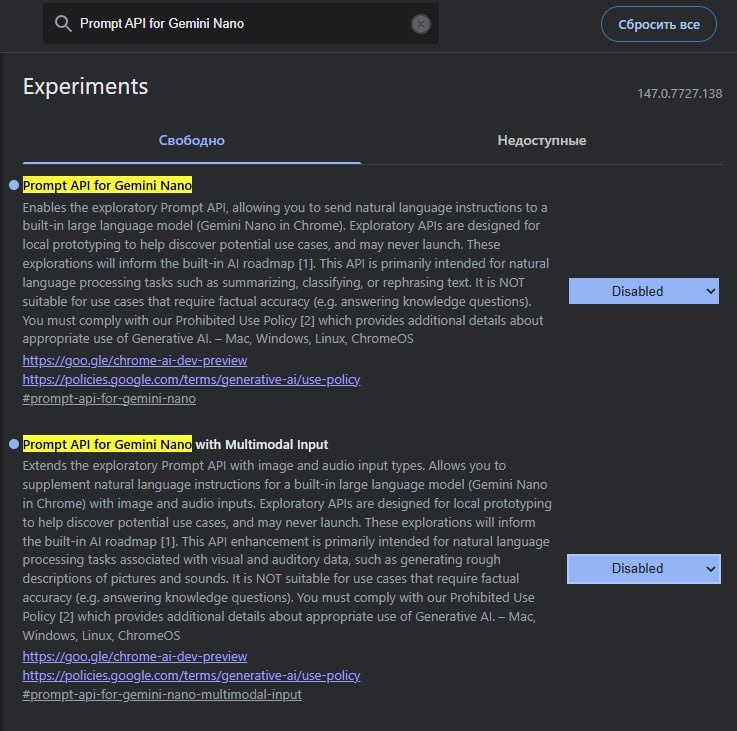Screen dimensions: 737x731
Task: Open Disabled dropdown for Prompt API for Gemini Nano
Action: point(643,291)
